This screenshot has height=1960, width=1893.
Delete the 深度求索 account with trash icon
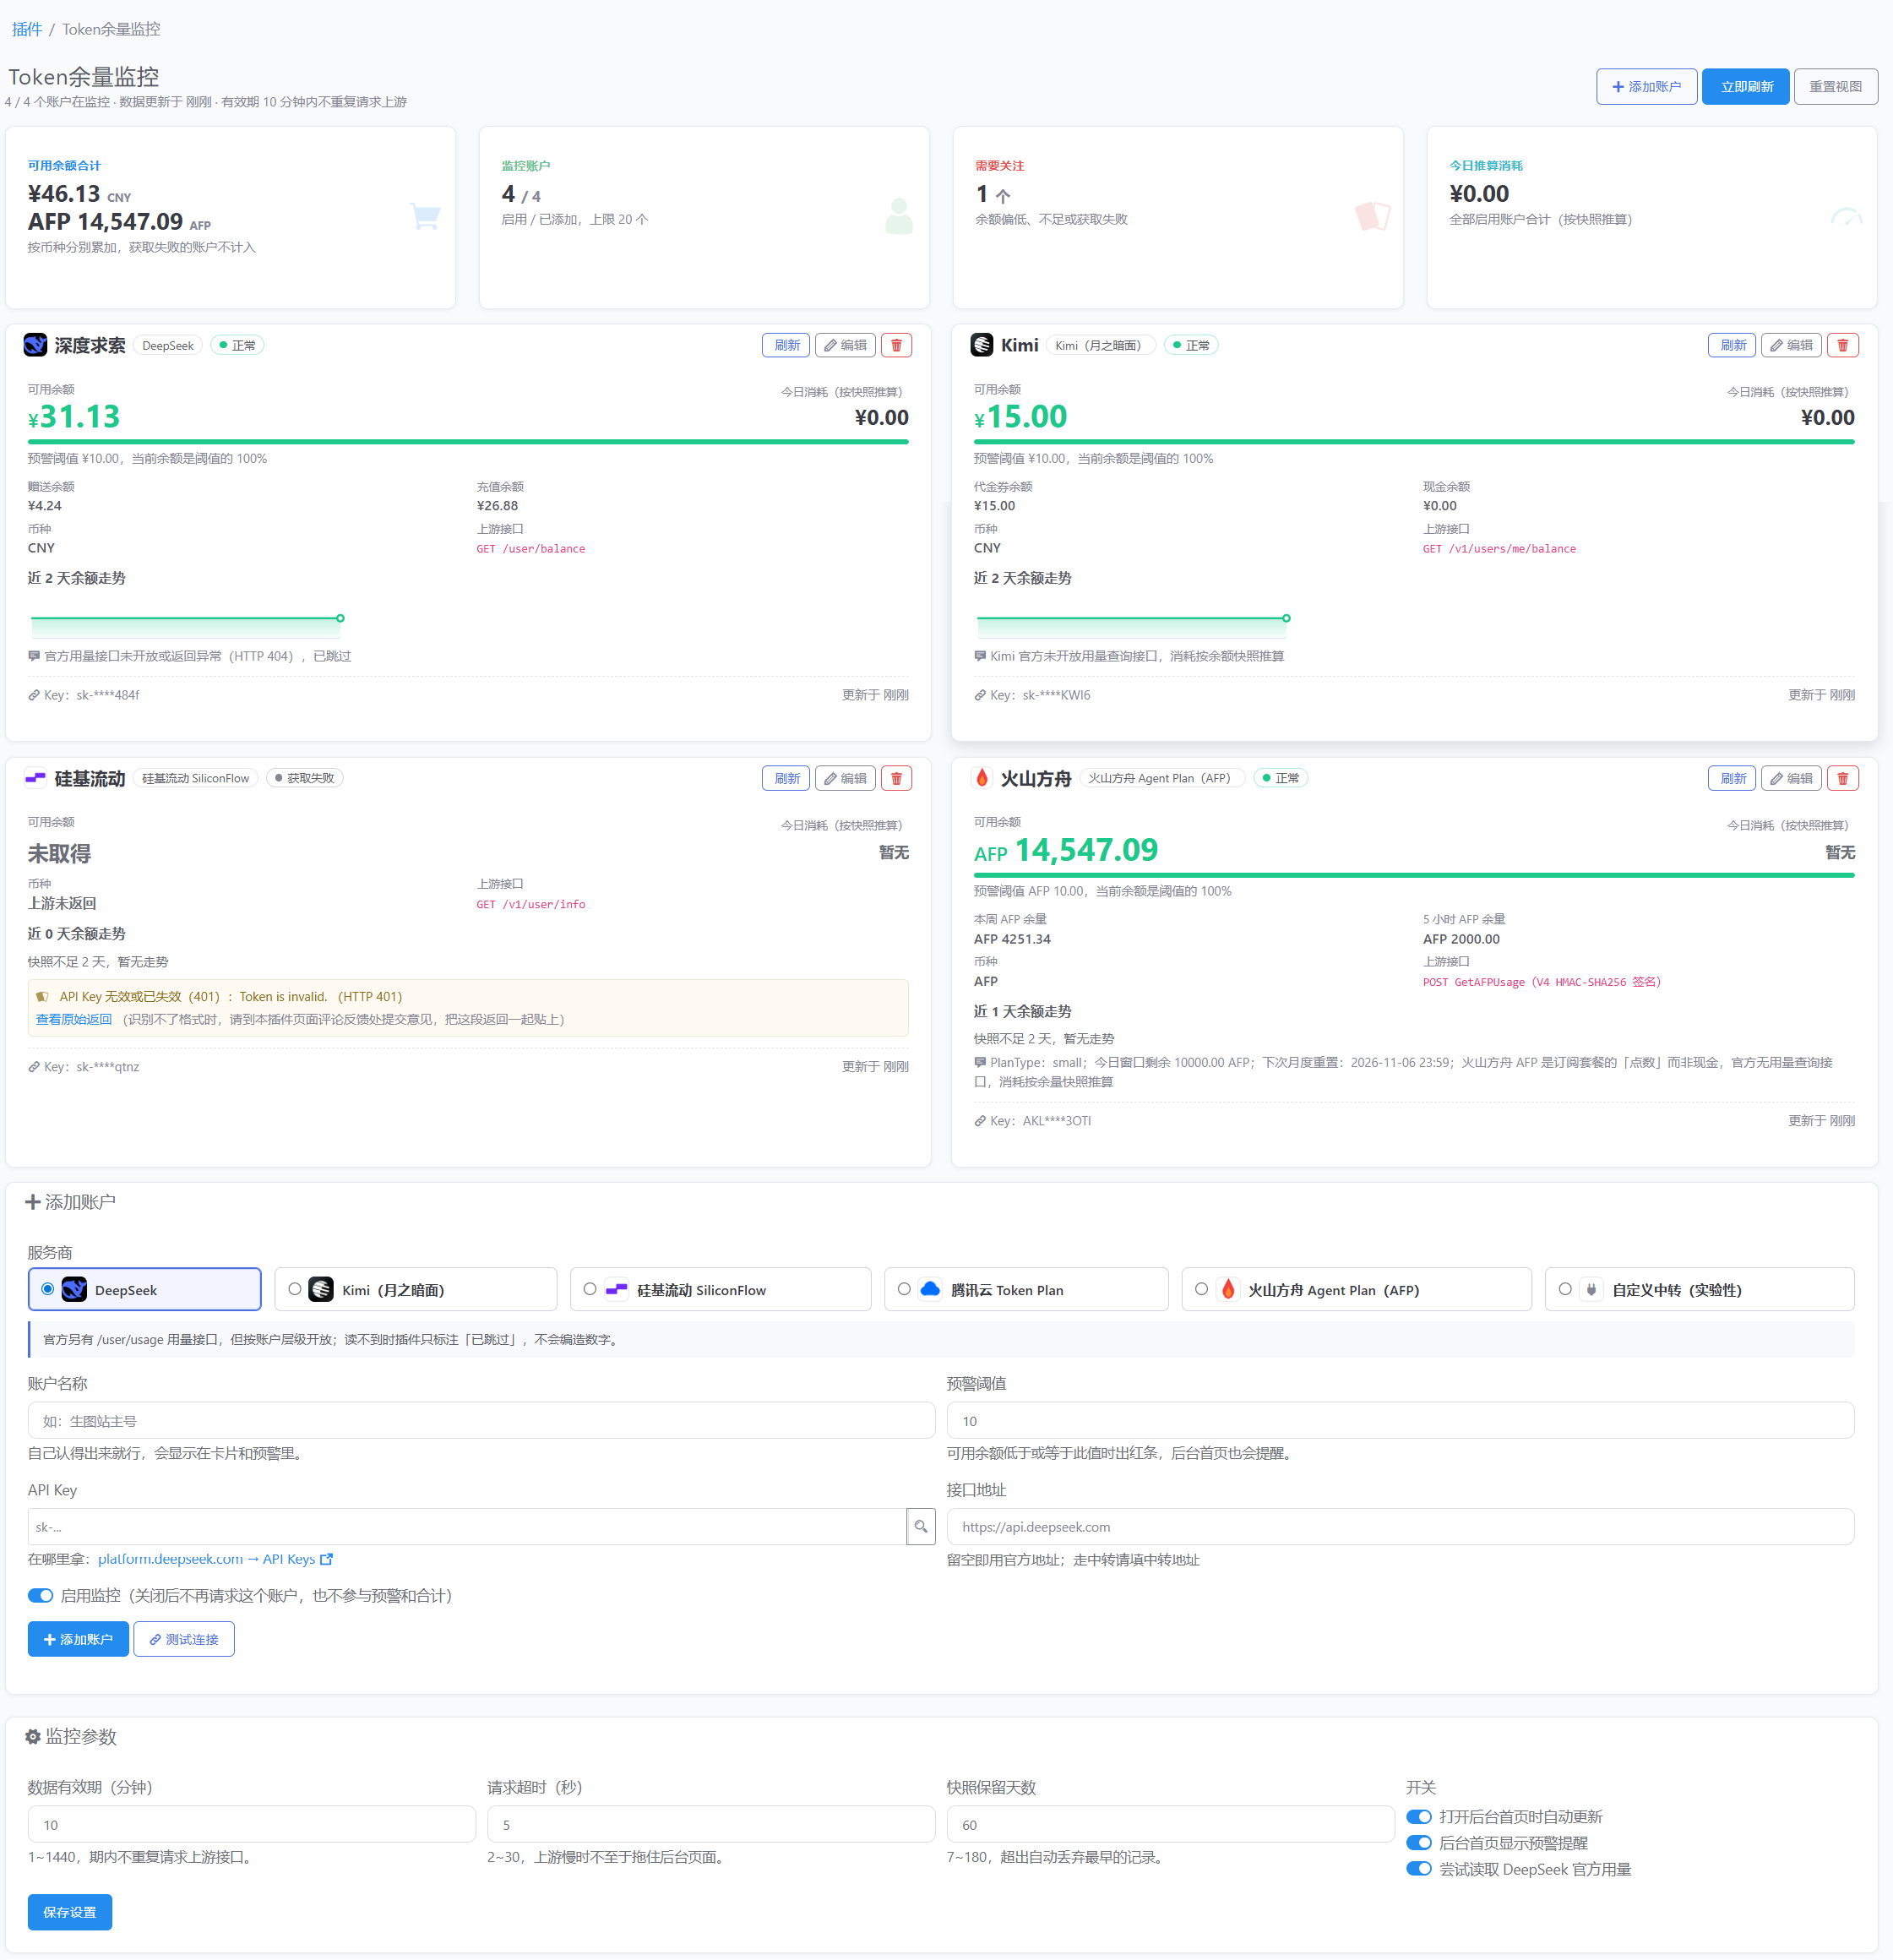[x=896, y=345]
